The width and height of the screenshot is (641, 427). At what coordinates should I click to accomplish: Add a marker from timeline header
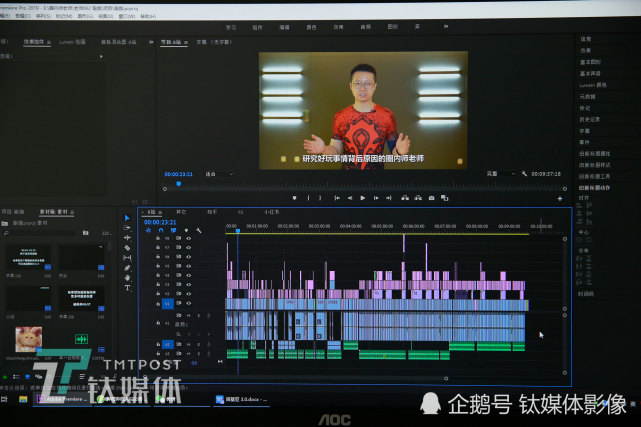pyautogui.click(x=186, y=230)
